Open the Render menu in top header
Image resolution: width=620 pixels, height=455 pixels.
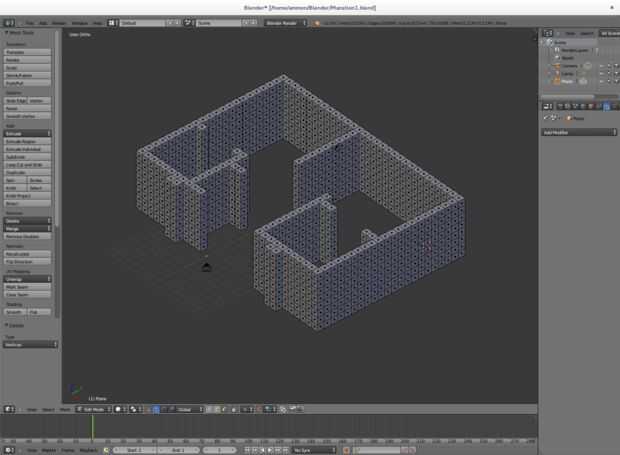[59, 23]
